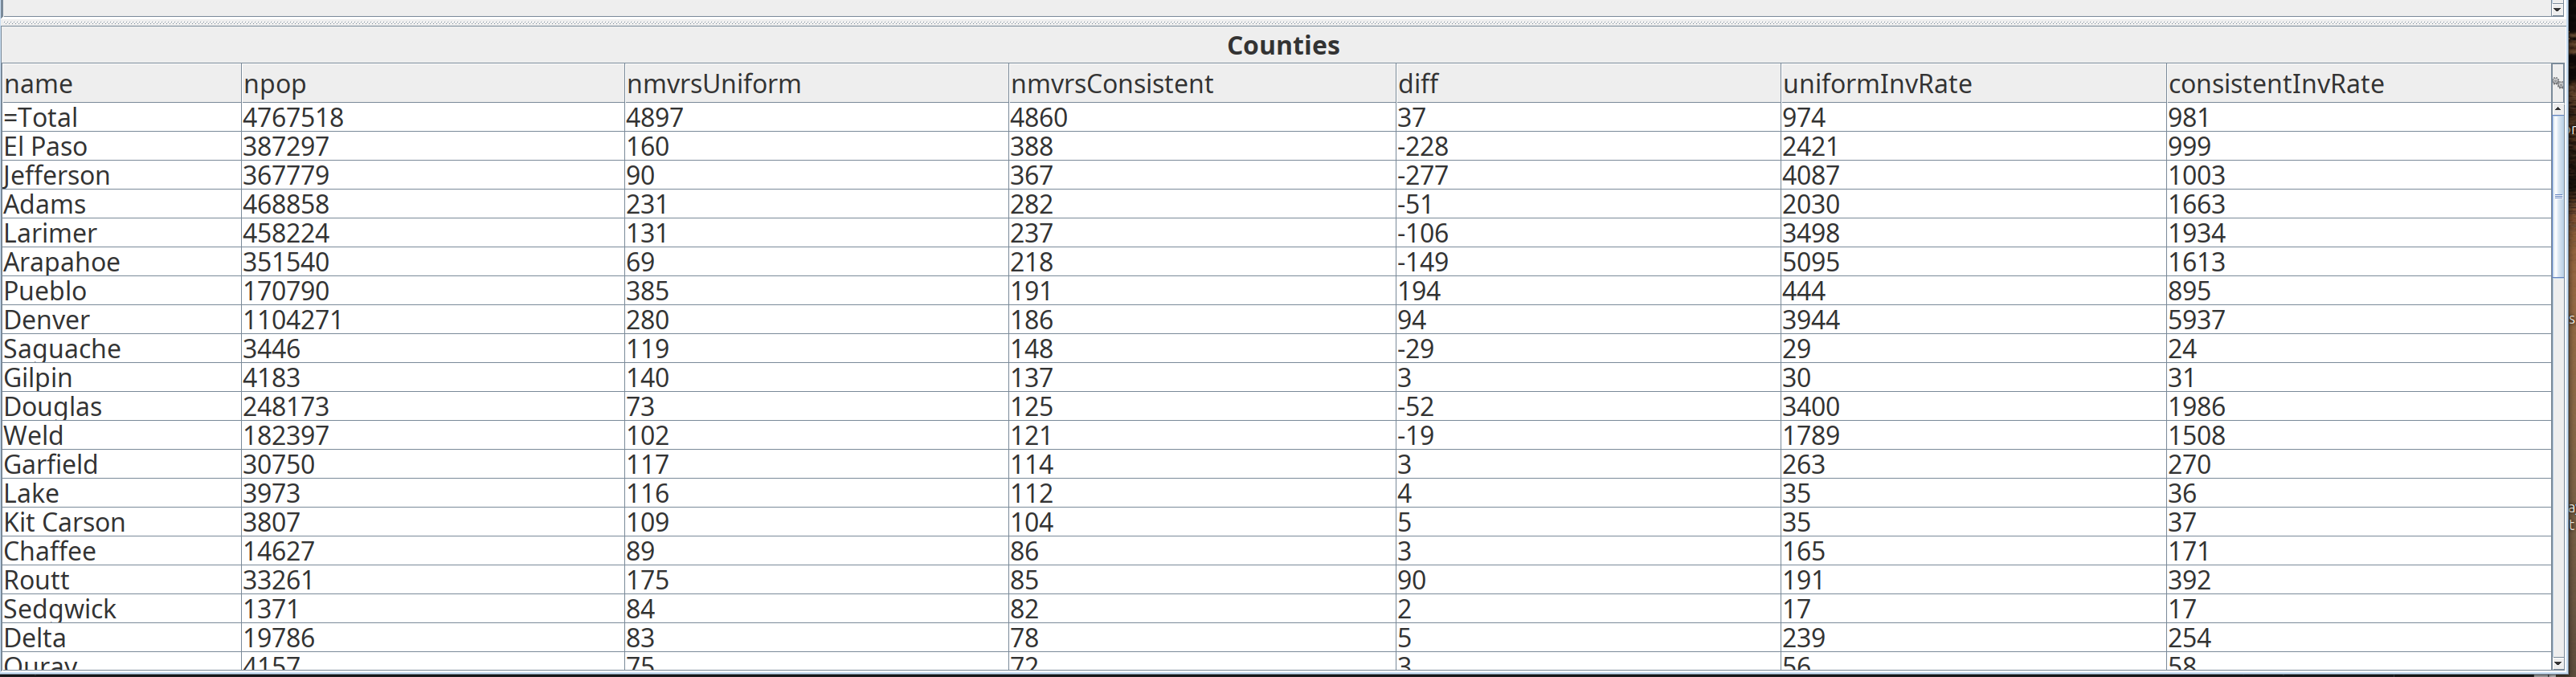
Task: Open the table settings gear icon
Action: (2557, 83)
